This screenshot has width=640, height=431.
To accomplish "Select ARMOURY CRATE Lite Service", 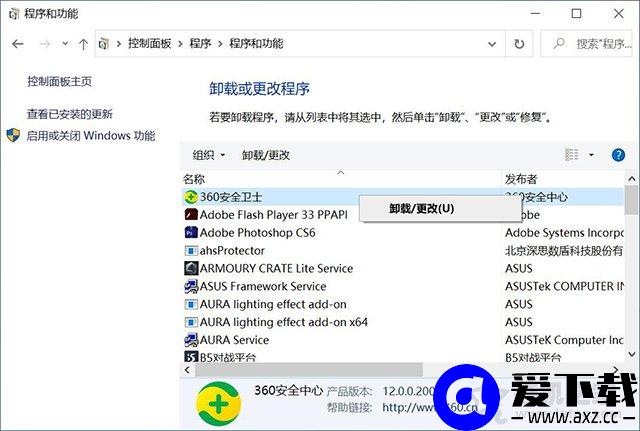I will tap(276, 269).
